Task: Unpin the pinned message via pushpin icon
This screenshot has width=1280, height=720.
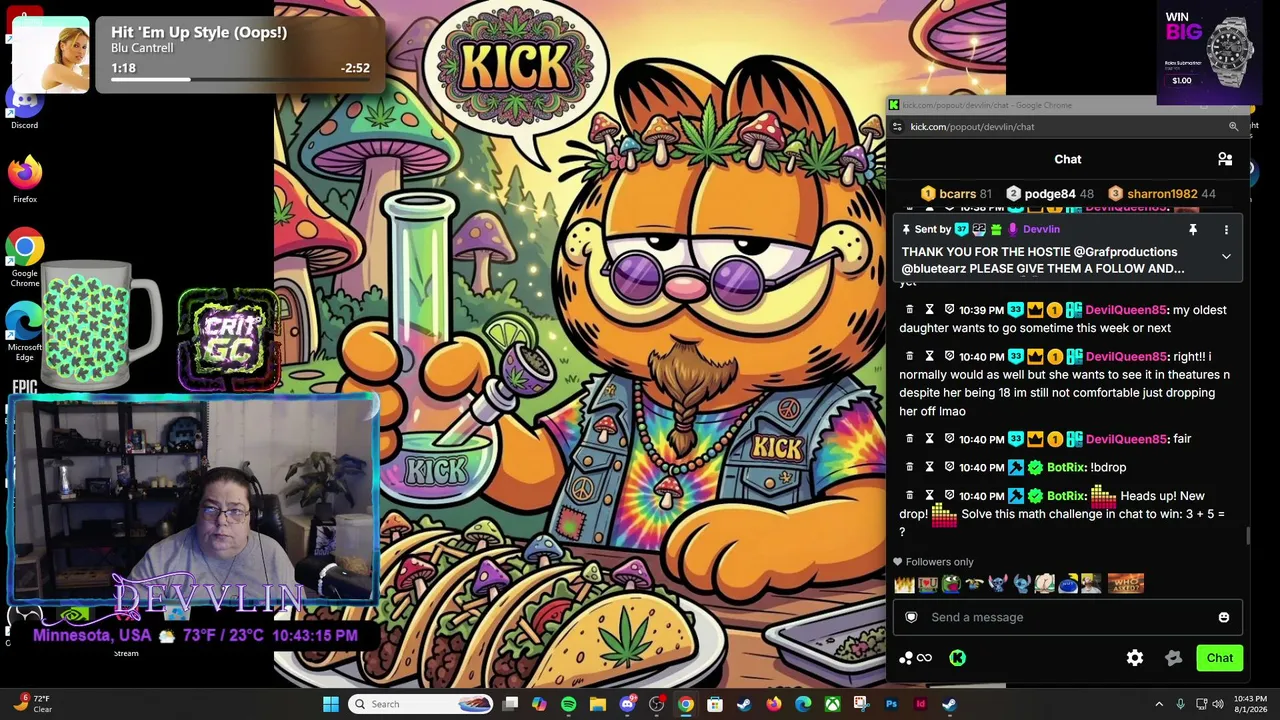Action: point(1192,230)
